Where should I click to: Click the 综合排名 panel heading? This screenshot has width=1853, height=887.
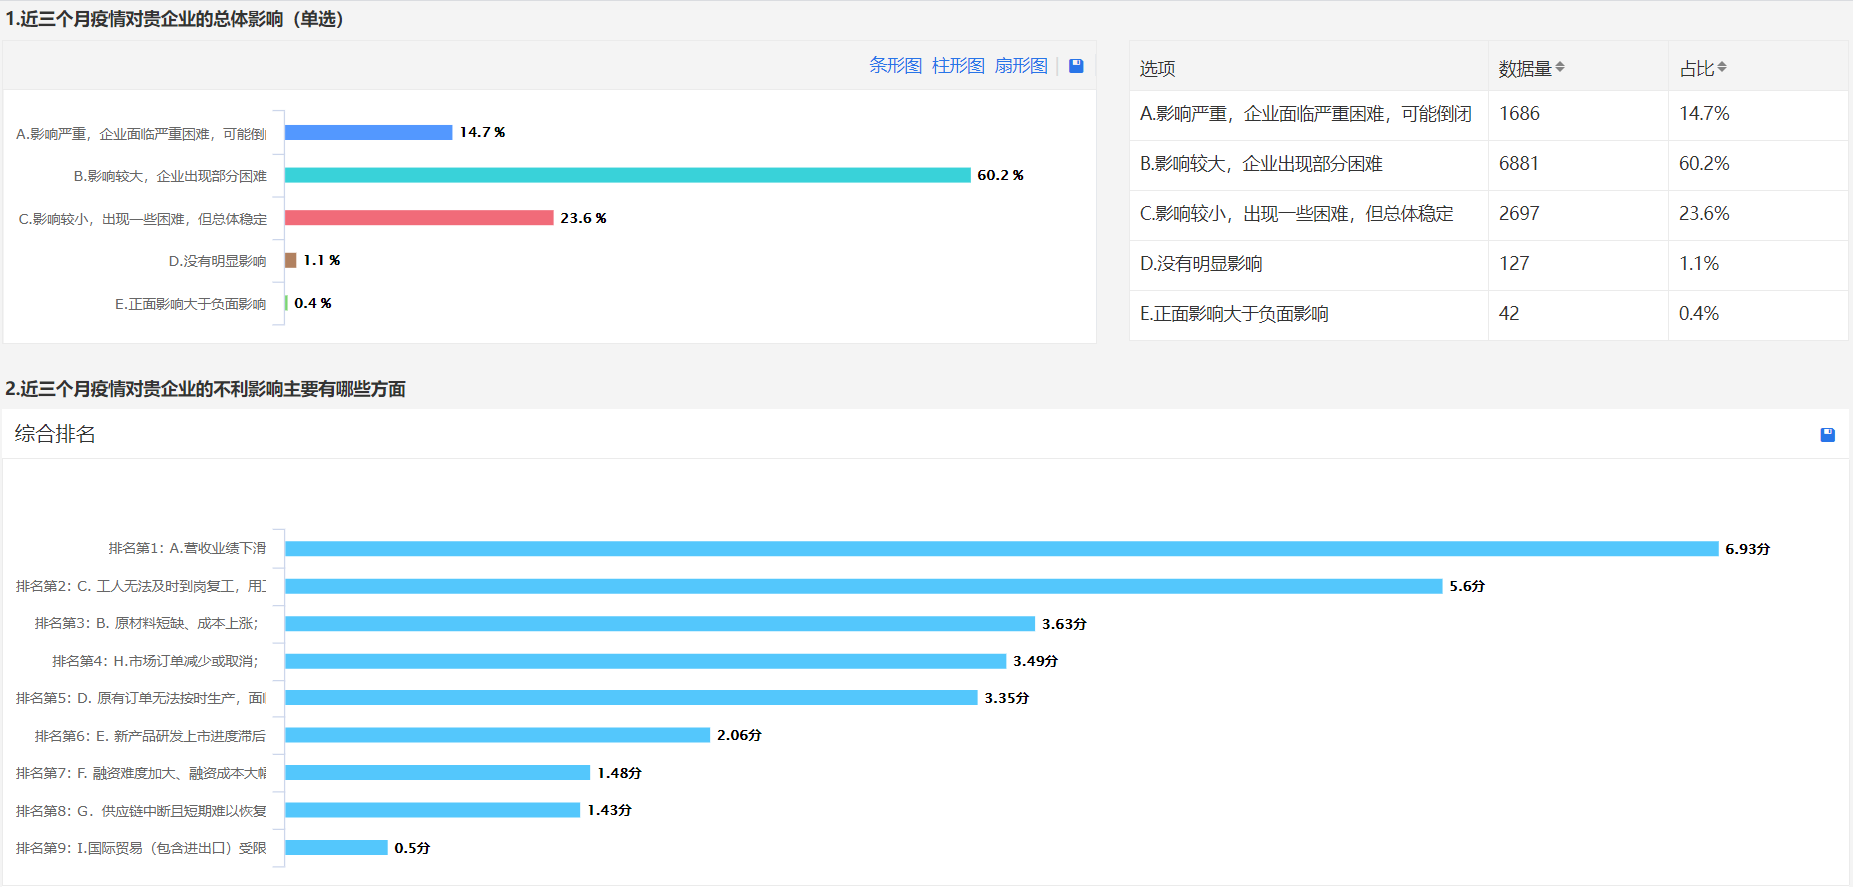[55, 434]
